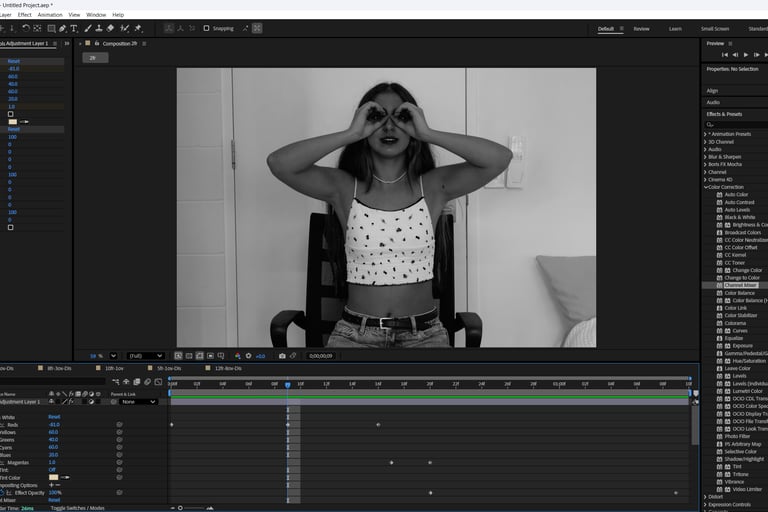Open the (Full) resolution dropdown
The height and width of the screenshot is (512, 768).
[x=145, y=356]
